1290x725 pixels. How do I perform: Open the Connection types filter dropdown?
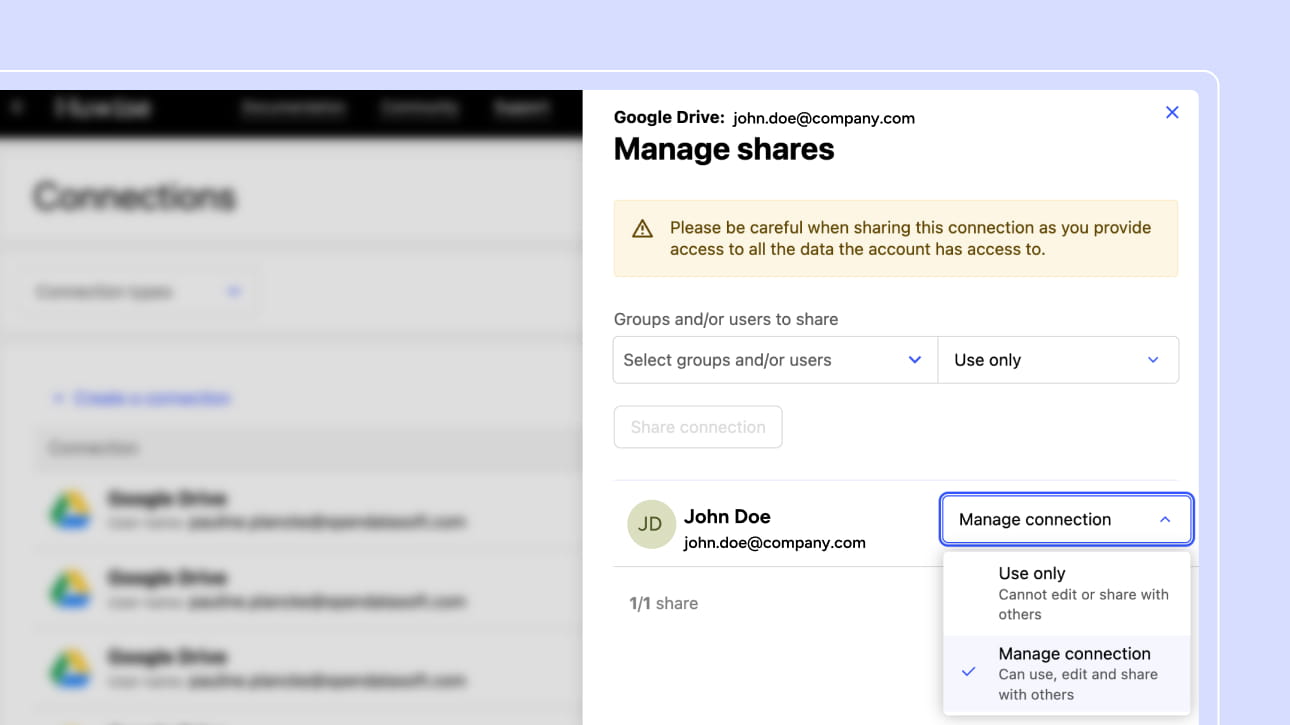138,292
